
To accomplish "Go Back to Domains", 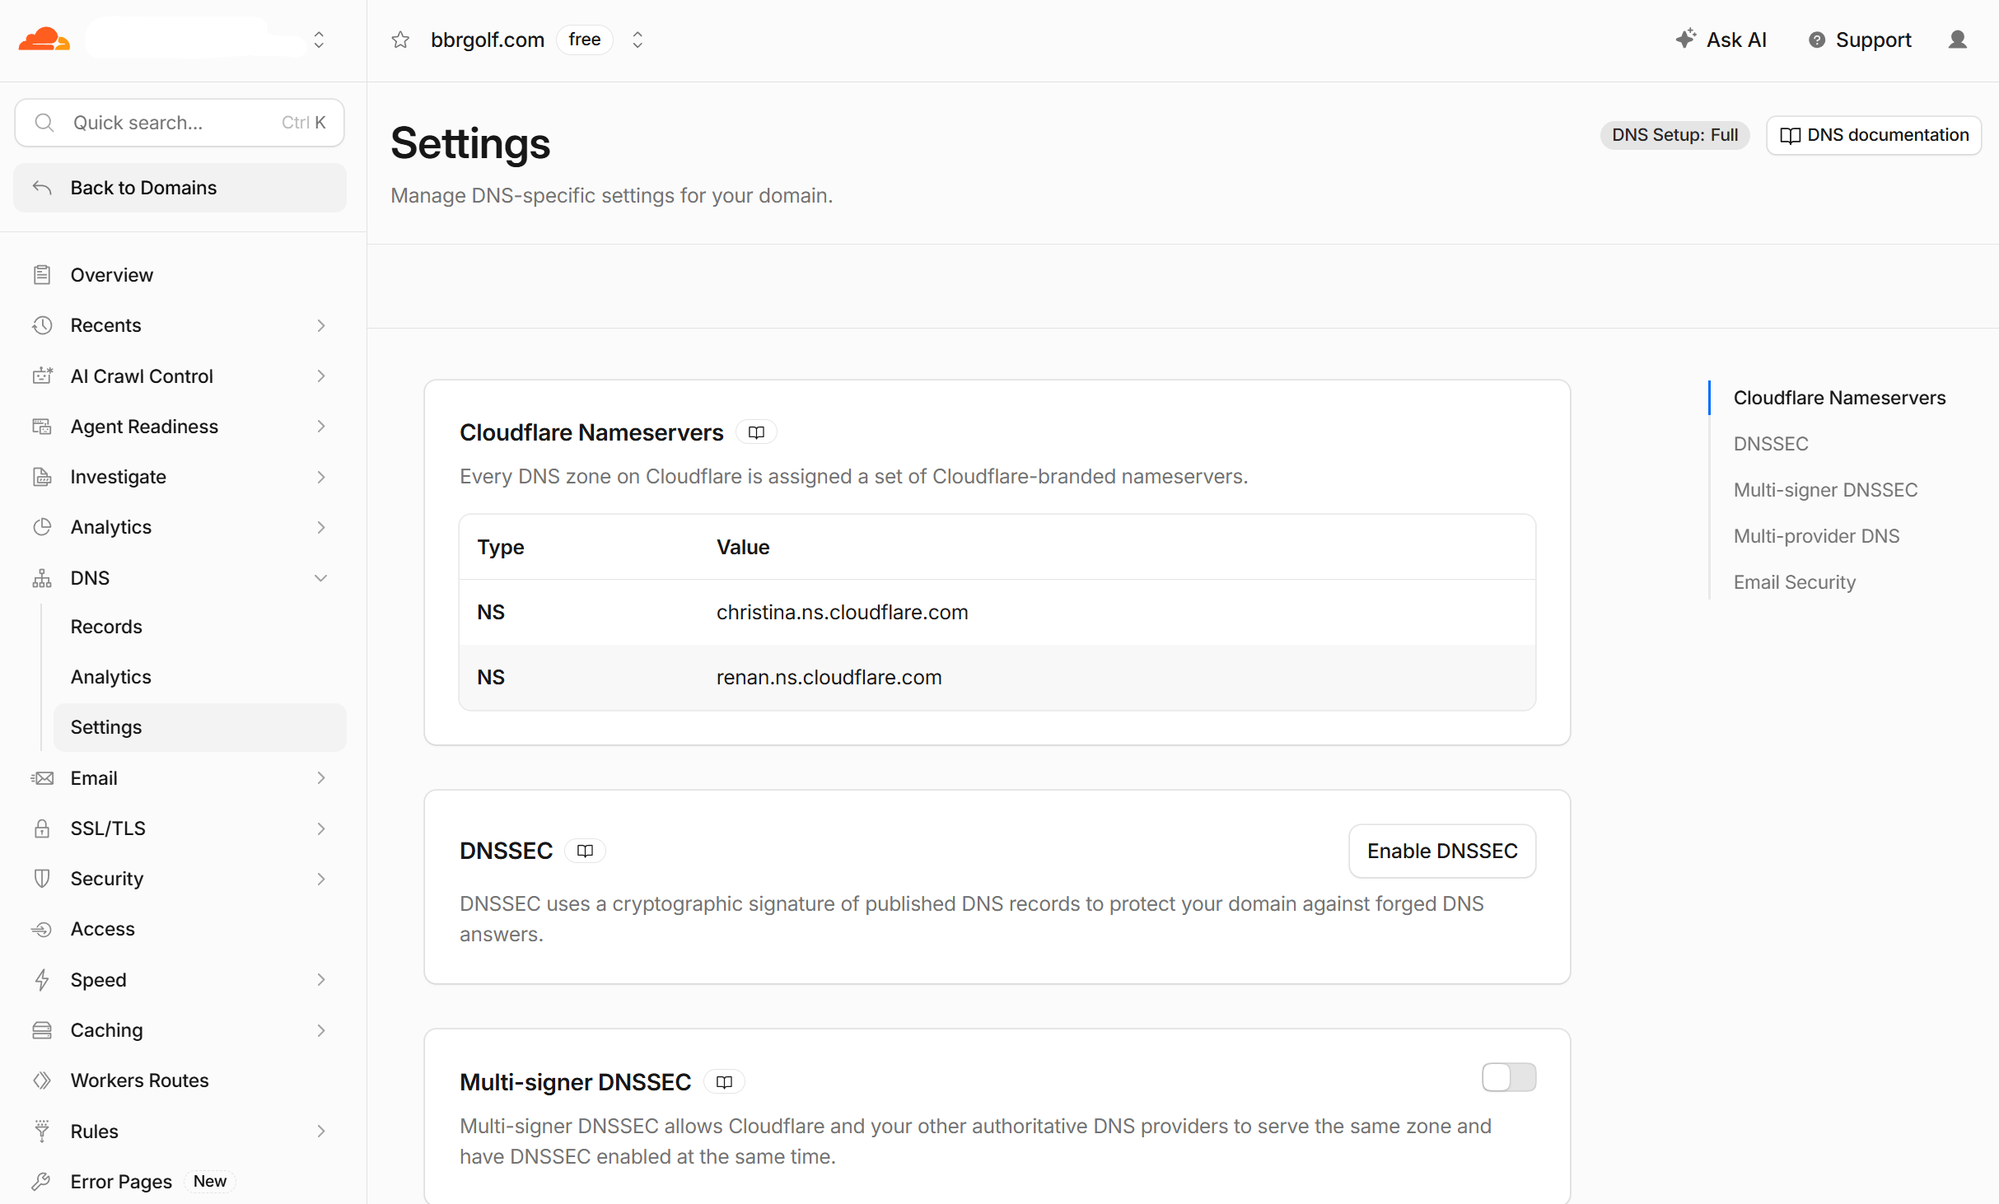I will [180, 188].
